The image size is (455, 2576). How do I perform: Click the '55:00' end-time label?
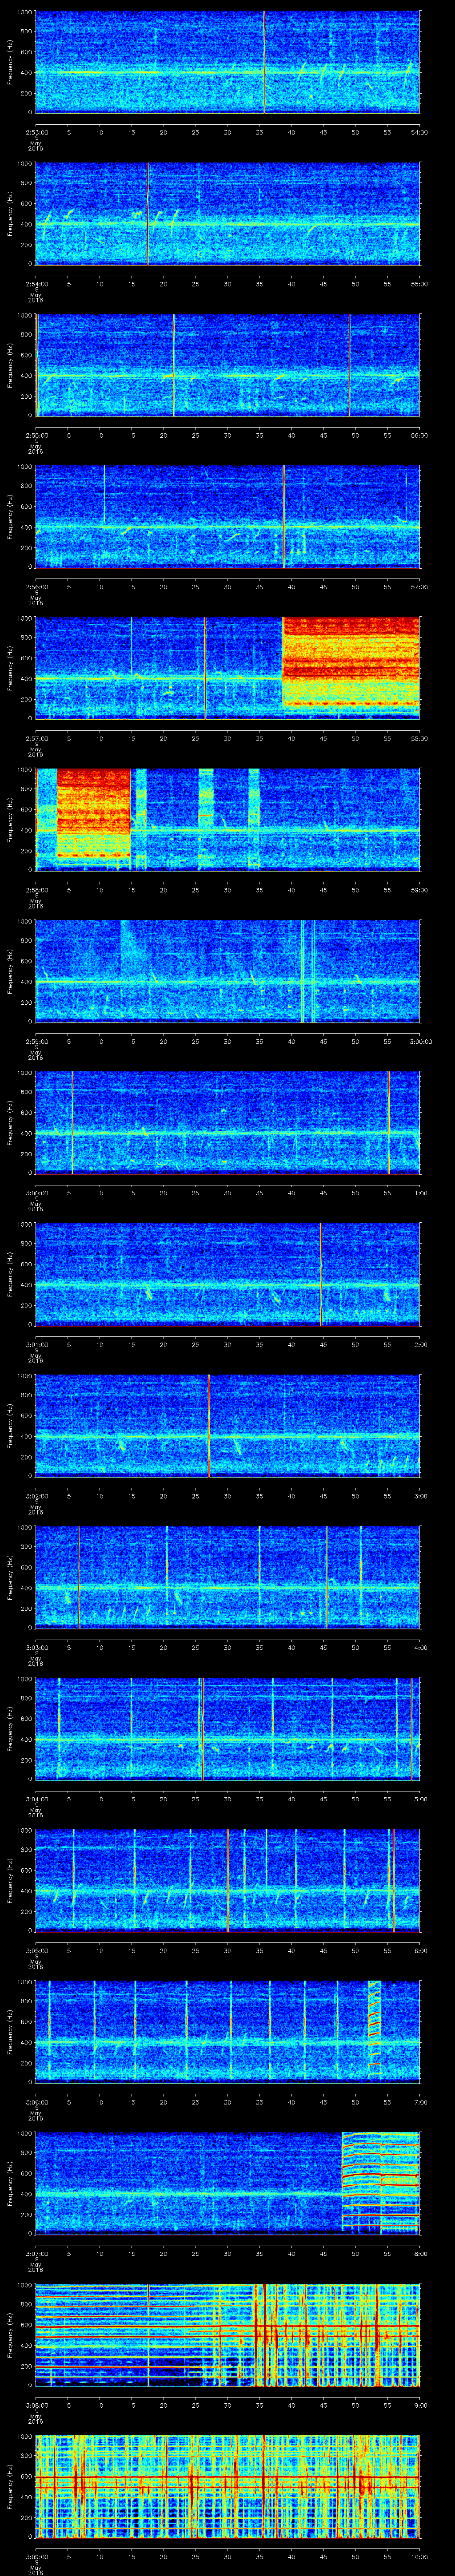419,284
